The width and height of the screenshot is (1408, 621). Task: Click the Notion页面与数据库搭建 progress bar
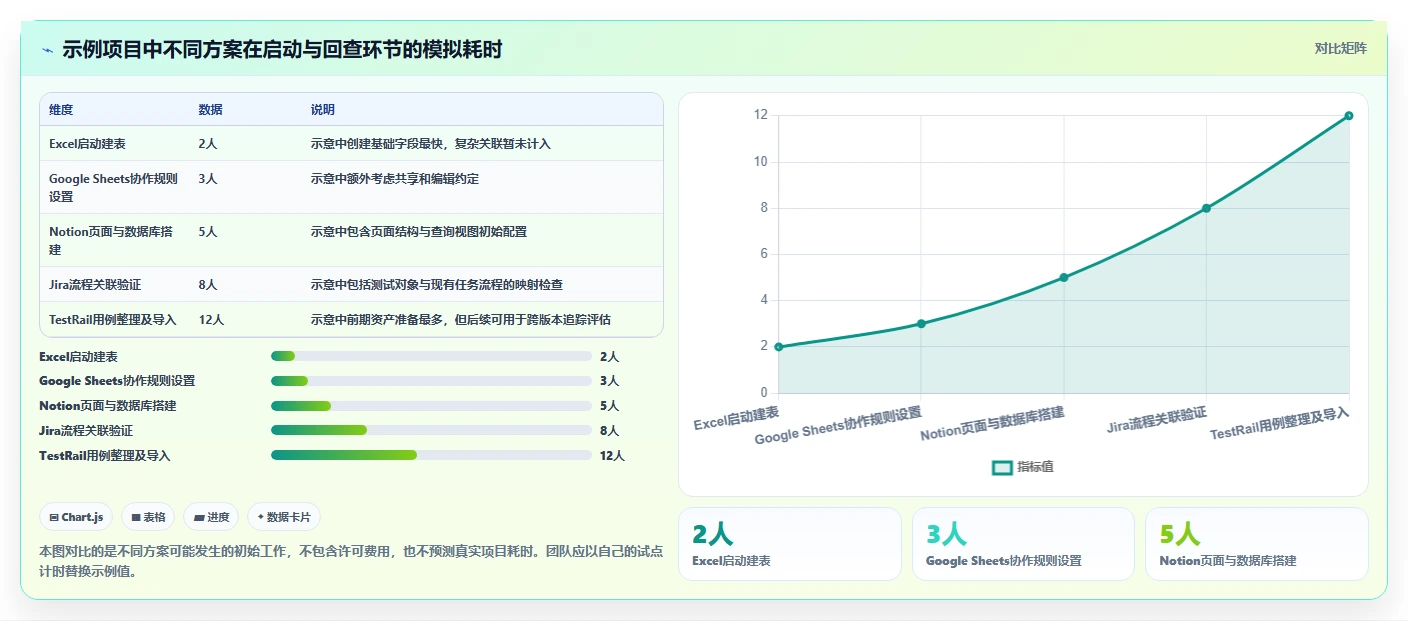click(431, 406)
